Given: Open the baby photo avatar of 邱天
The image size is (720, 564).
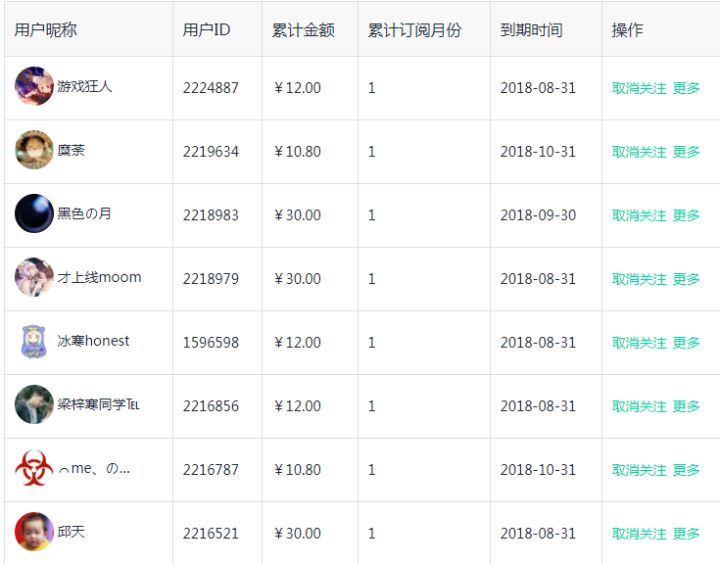Looking at the screenshot, I should click(x=34, y=532).
